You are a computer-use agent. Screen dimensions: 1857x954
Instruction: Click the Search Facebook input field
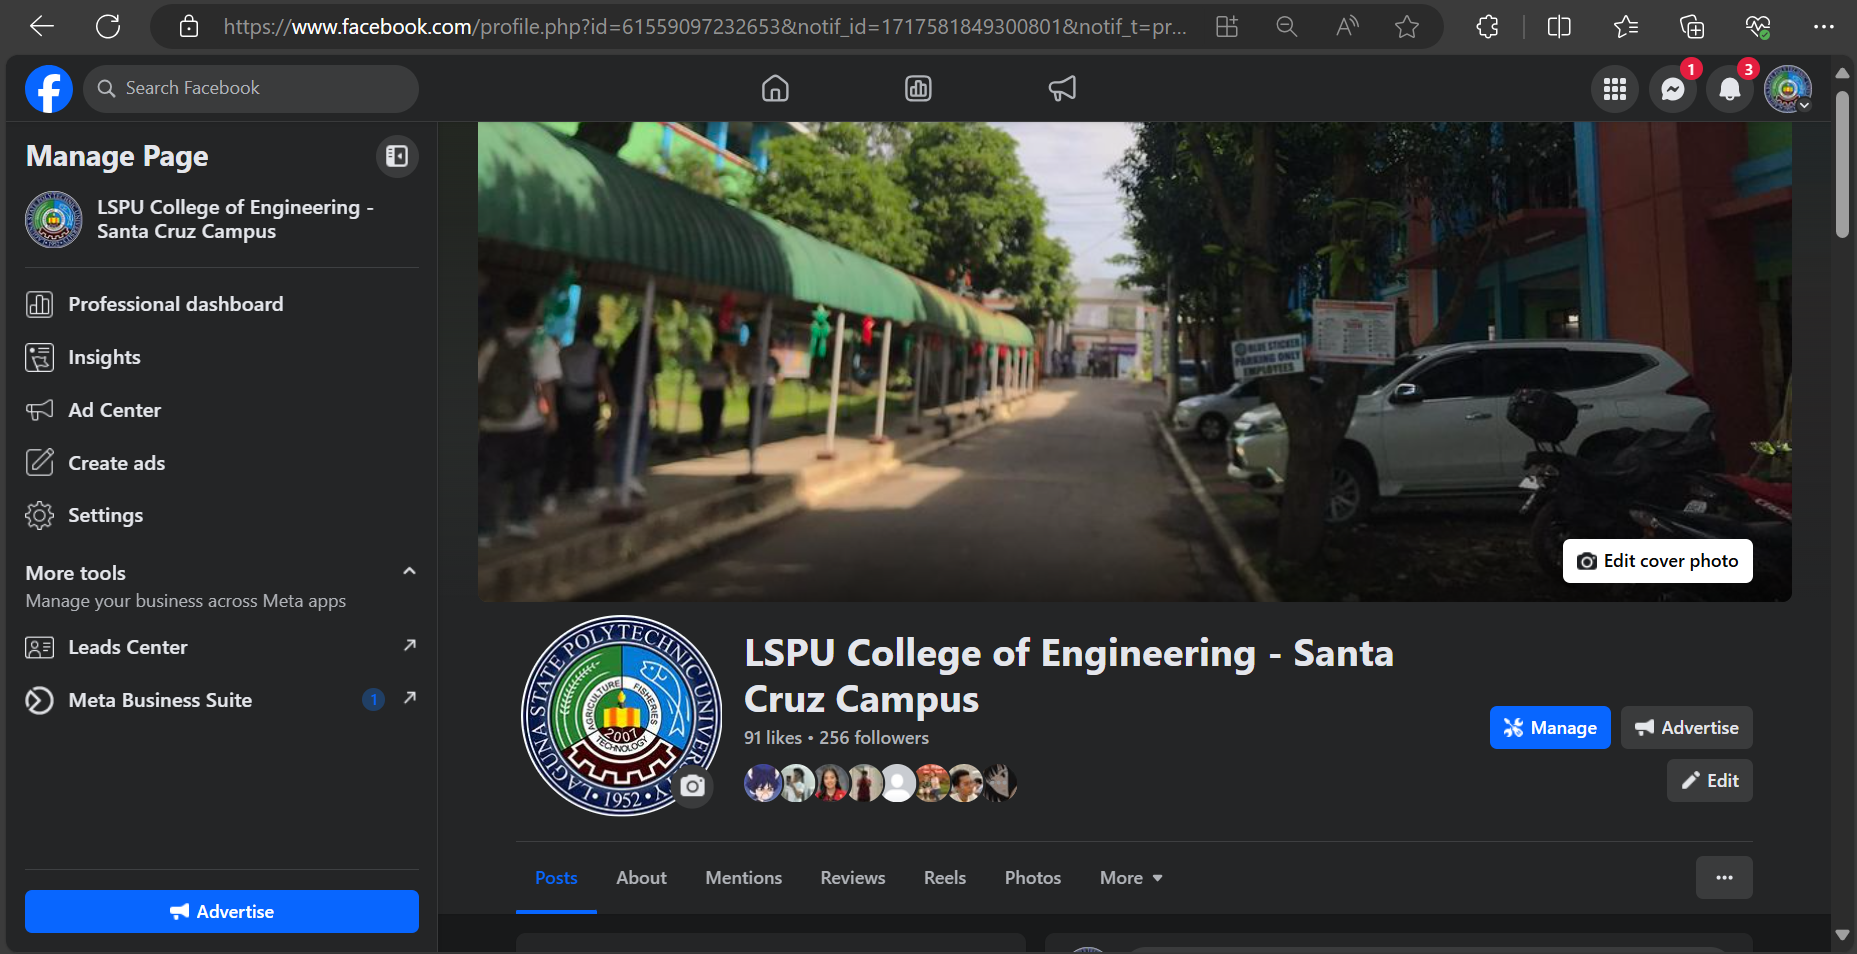pyautogui.click(x=250, y=88)
